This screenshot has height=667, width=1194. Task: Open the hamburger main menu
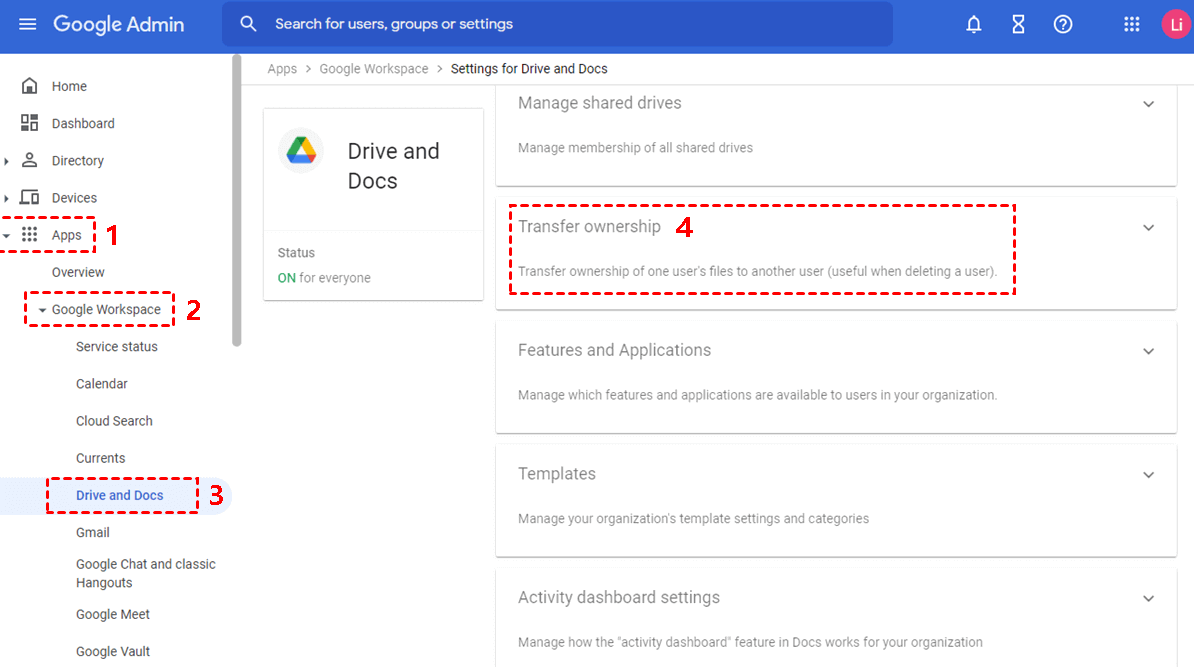pos(28,24)
